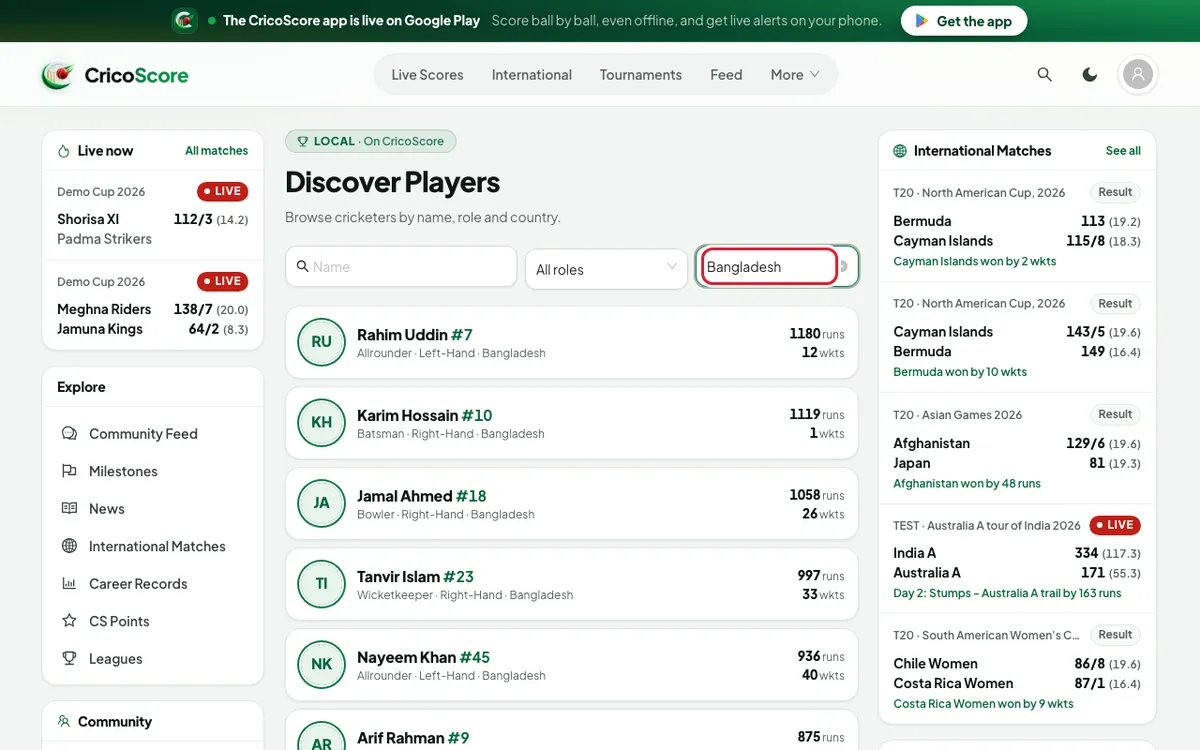
Task: Click the globe icon beside International Matches heading
Action: pyautogui.click(x=900, y=151)
